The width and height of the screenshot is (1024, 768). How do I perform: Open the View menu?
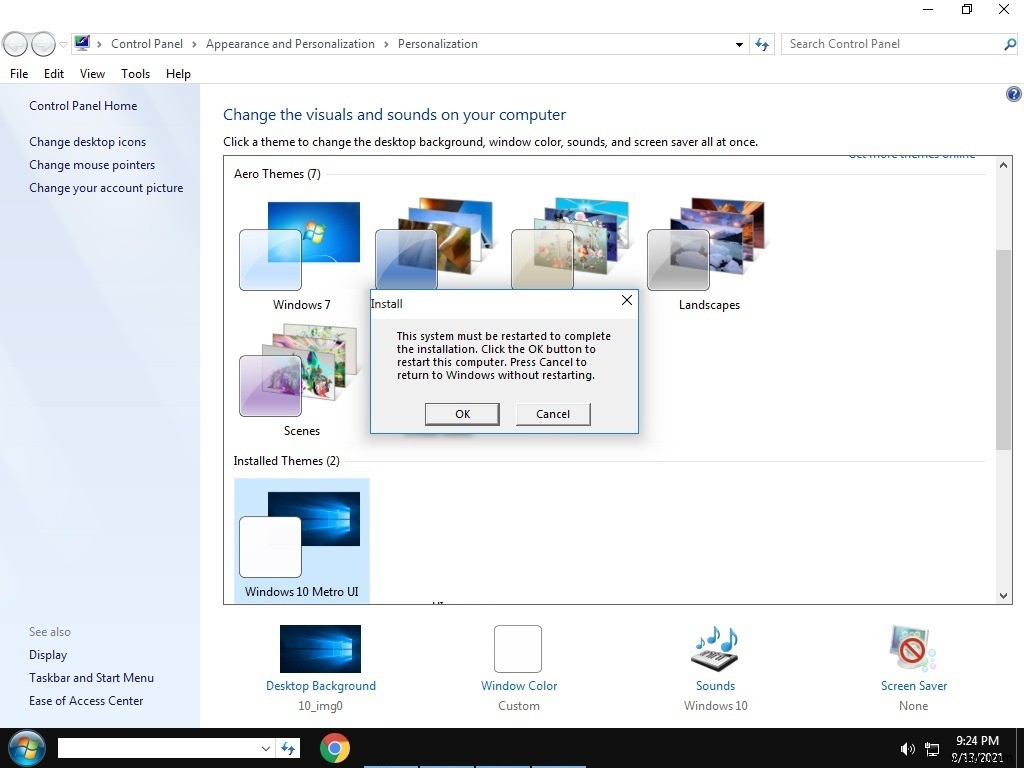tap(92, 73)
